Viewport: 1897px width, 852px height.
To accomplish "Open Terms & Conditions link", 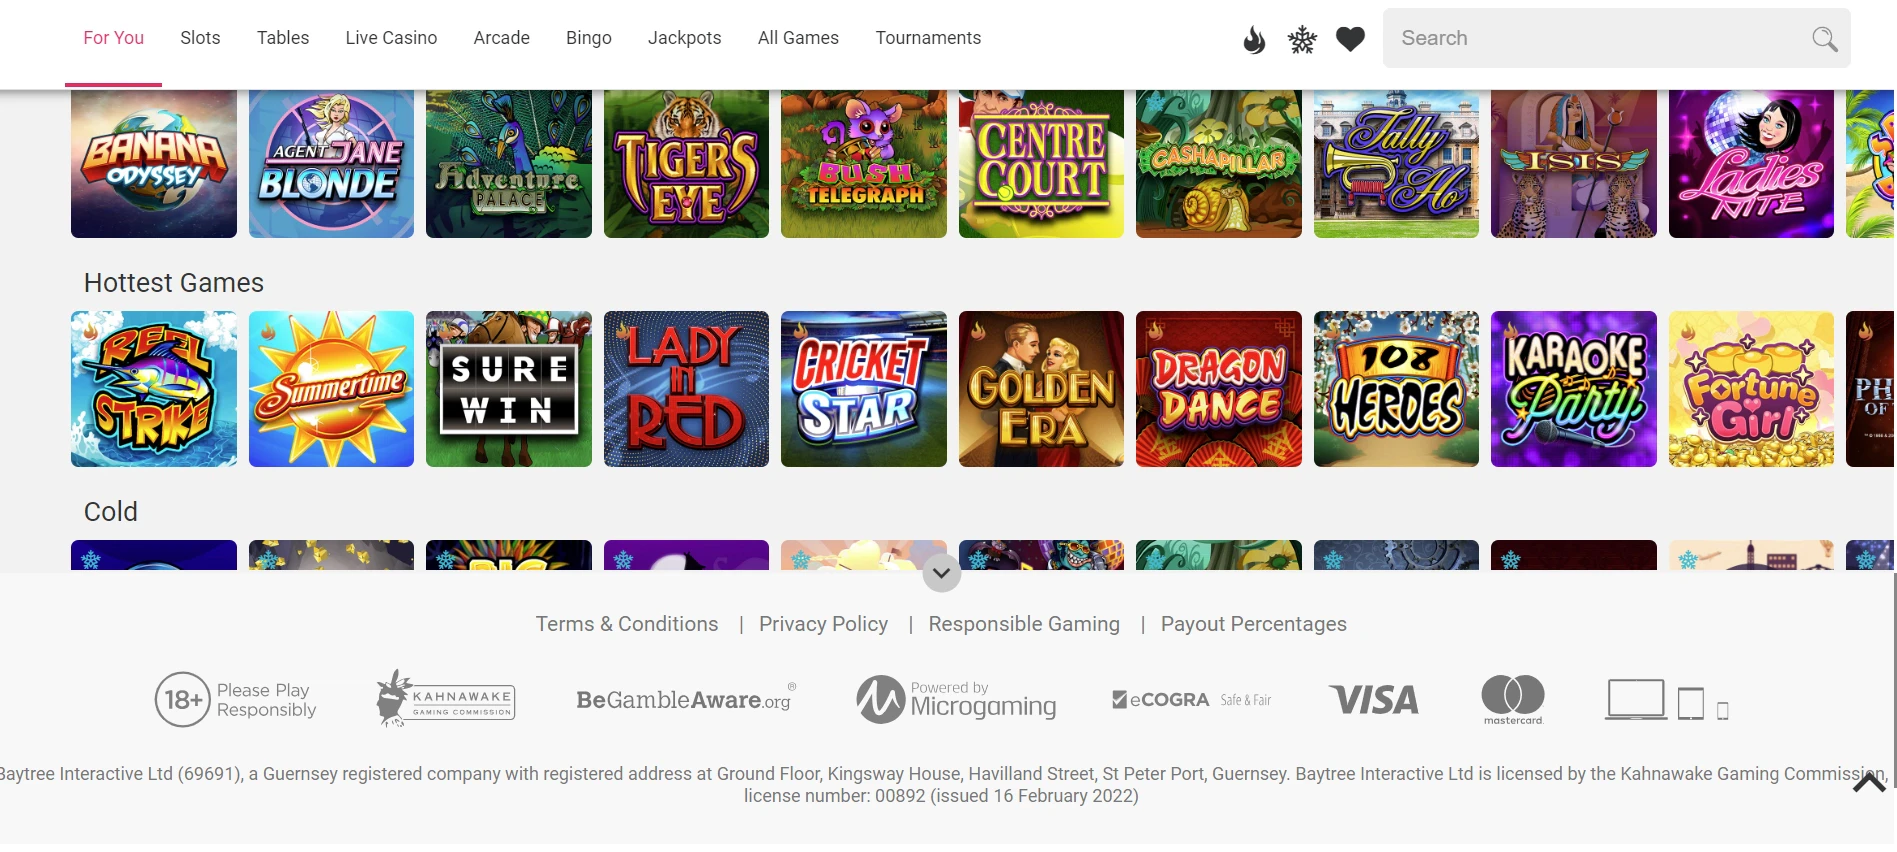I will [627, 624].
